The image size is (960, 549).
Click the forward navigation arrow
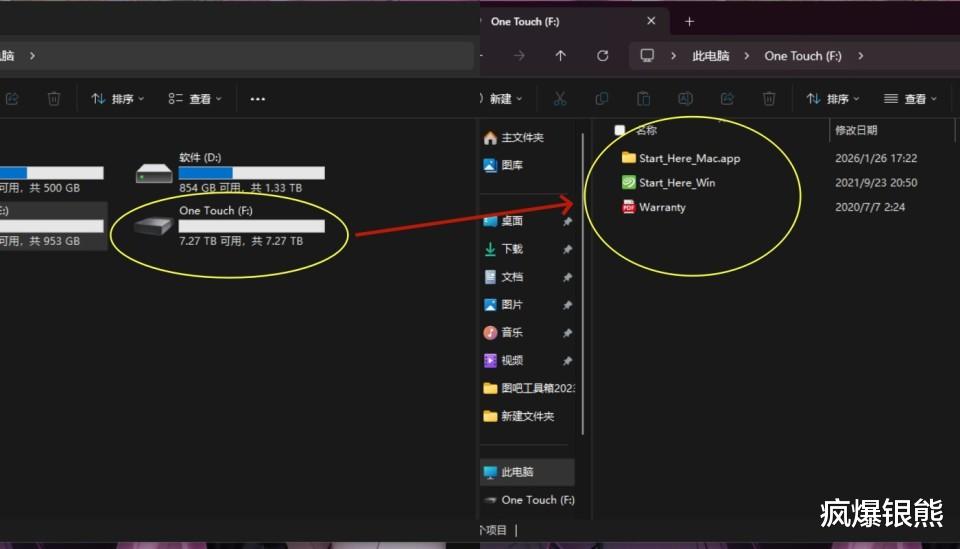click(x=519, y=56)
